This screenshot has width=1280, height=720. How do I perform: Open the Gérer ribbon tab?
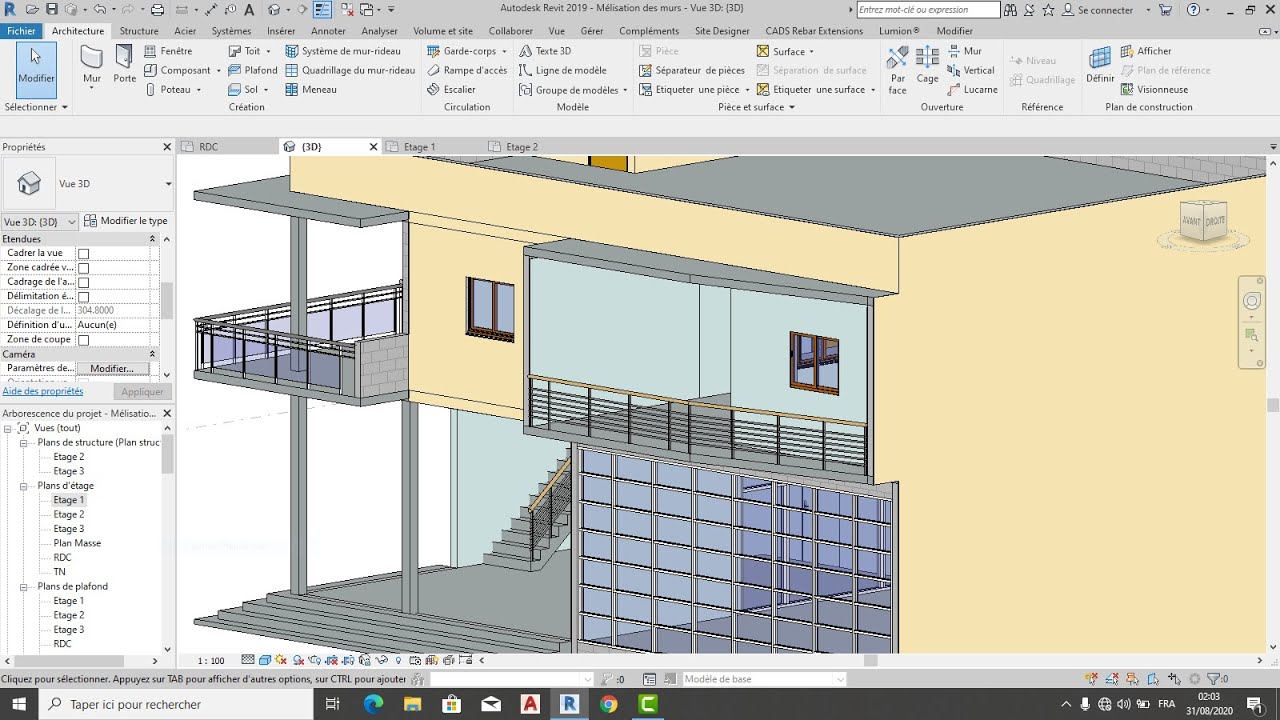(x=592, y=31)
